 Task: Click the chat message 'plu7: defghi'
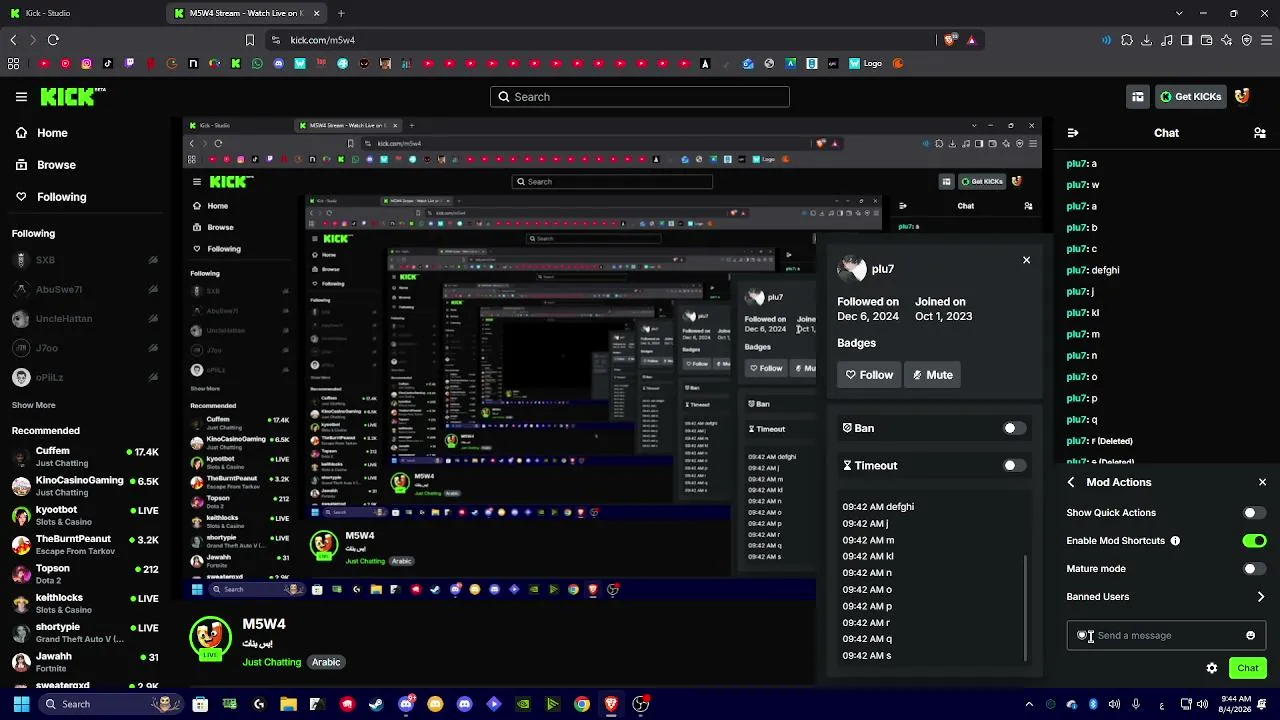(1093, 270)
